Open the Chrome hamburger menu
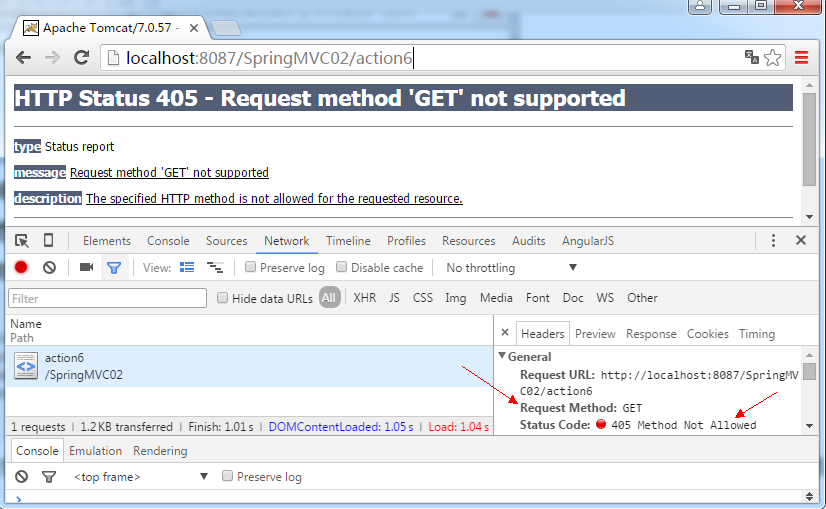 coord(801,57)
